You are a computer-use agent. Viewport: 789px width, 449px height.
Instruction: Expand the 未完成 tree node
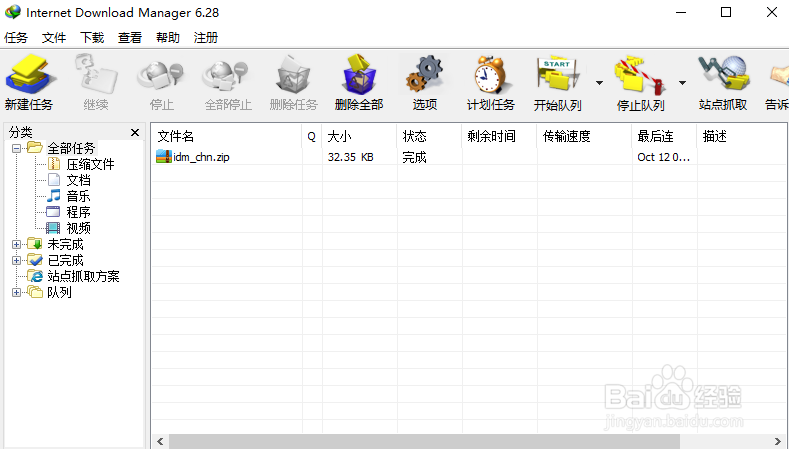tap(17, 244)
